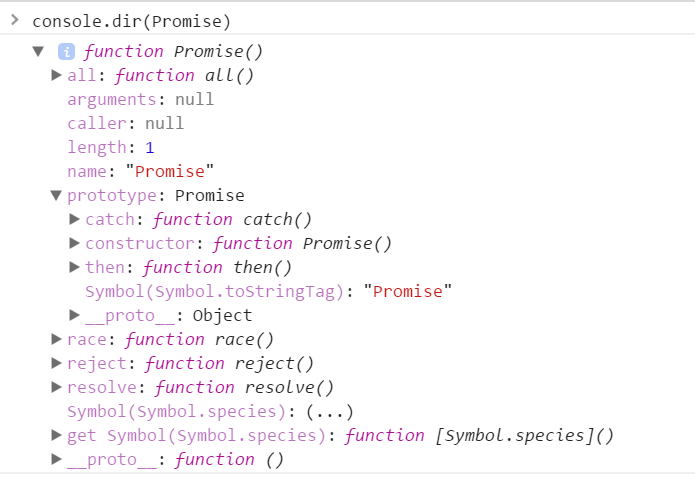Expand the catch: function catch() property
The image size is (695, 478).
pyautogui.click(x=75, y=219)
